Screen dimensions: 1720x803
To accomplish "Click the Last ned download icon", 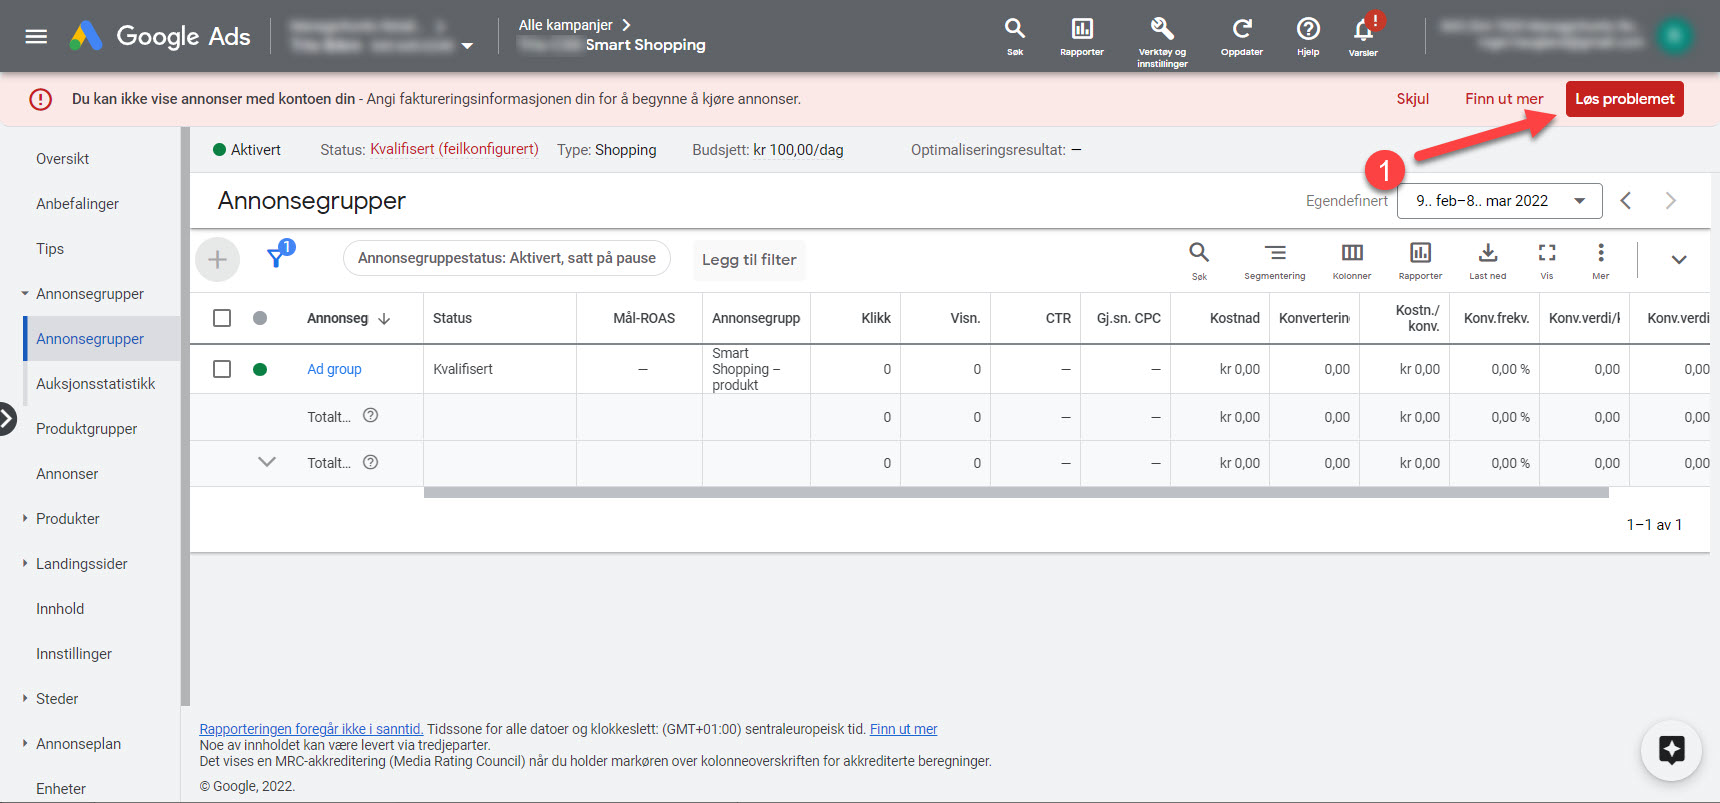I will (1488, 259).
